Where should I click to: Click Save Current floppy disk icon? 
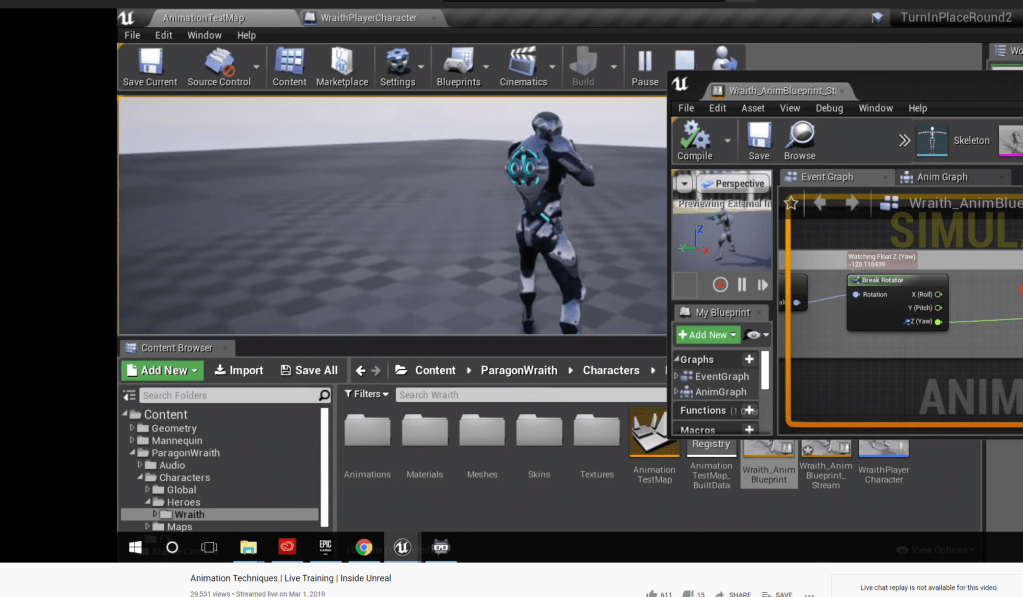pyautogui.click(x=150, y=62)
